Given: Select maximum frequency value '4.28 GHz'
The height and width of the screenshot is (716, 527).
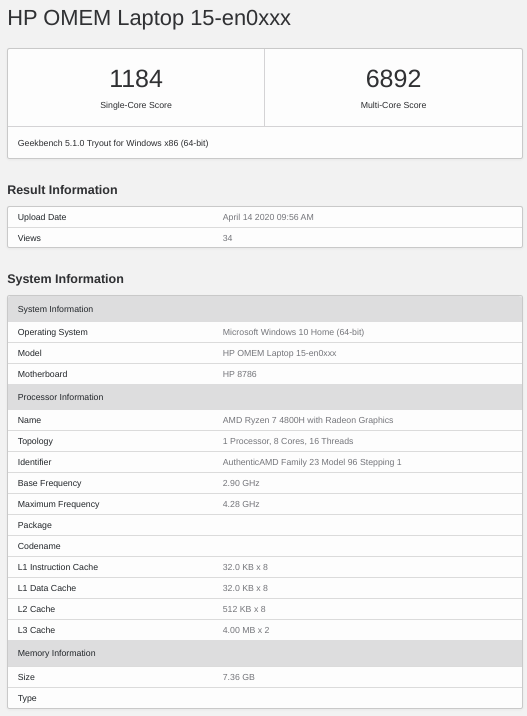Looking at the screenshot, I should click(x=241, y=504).
